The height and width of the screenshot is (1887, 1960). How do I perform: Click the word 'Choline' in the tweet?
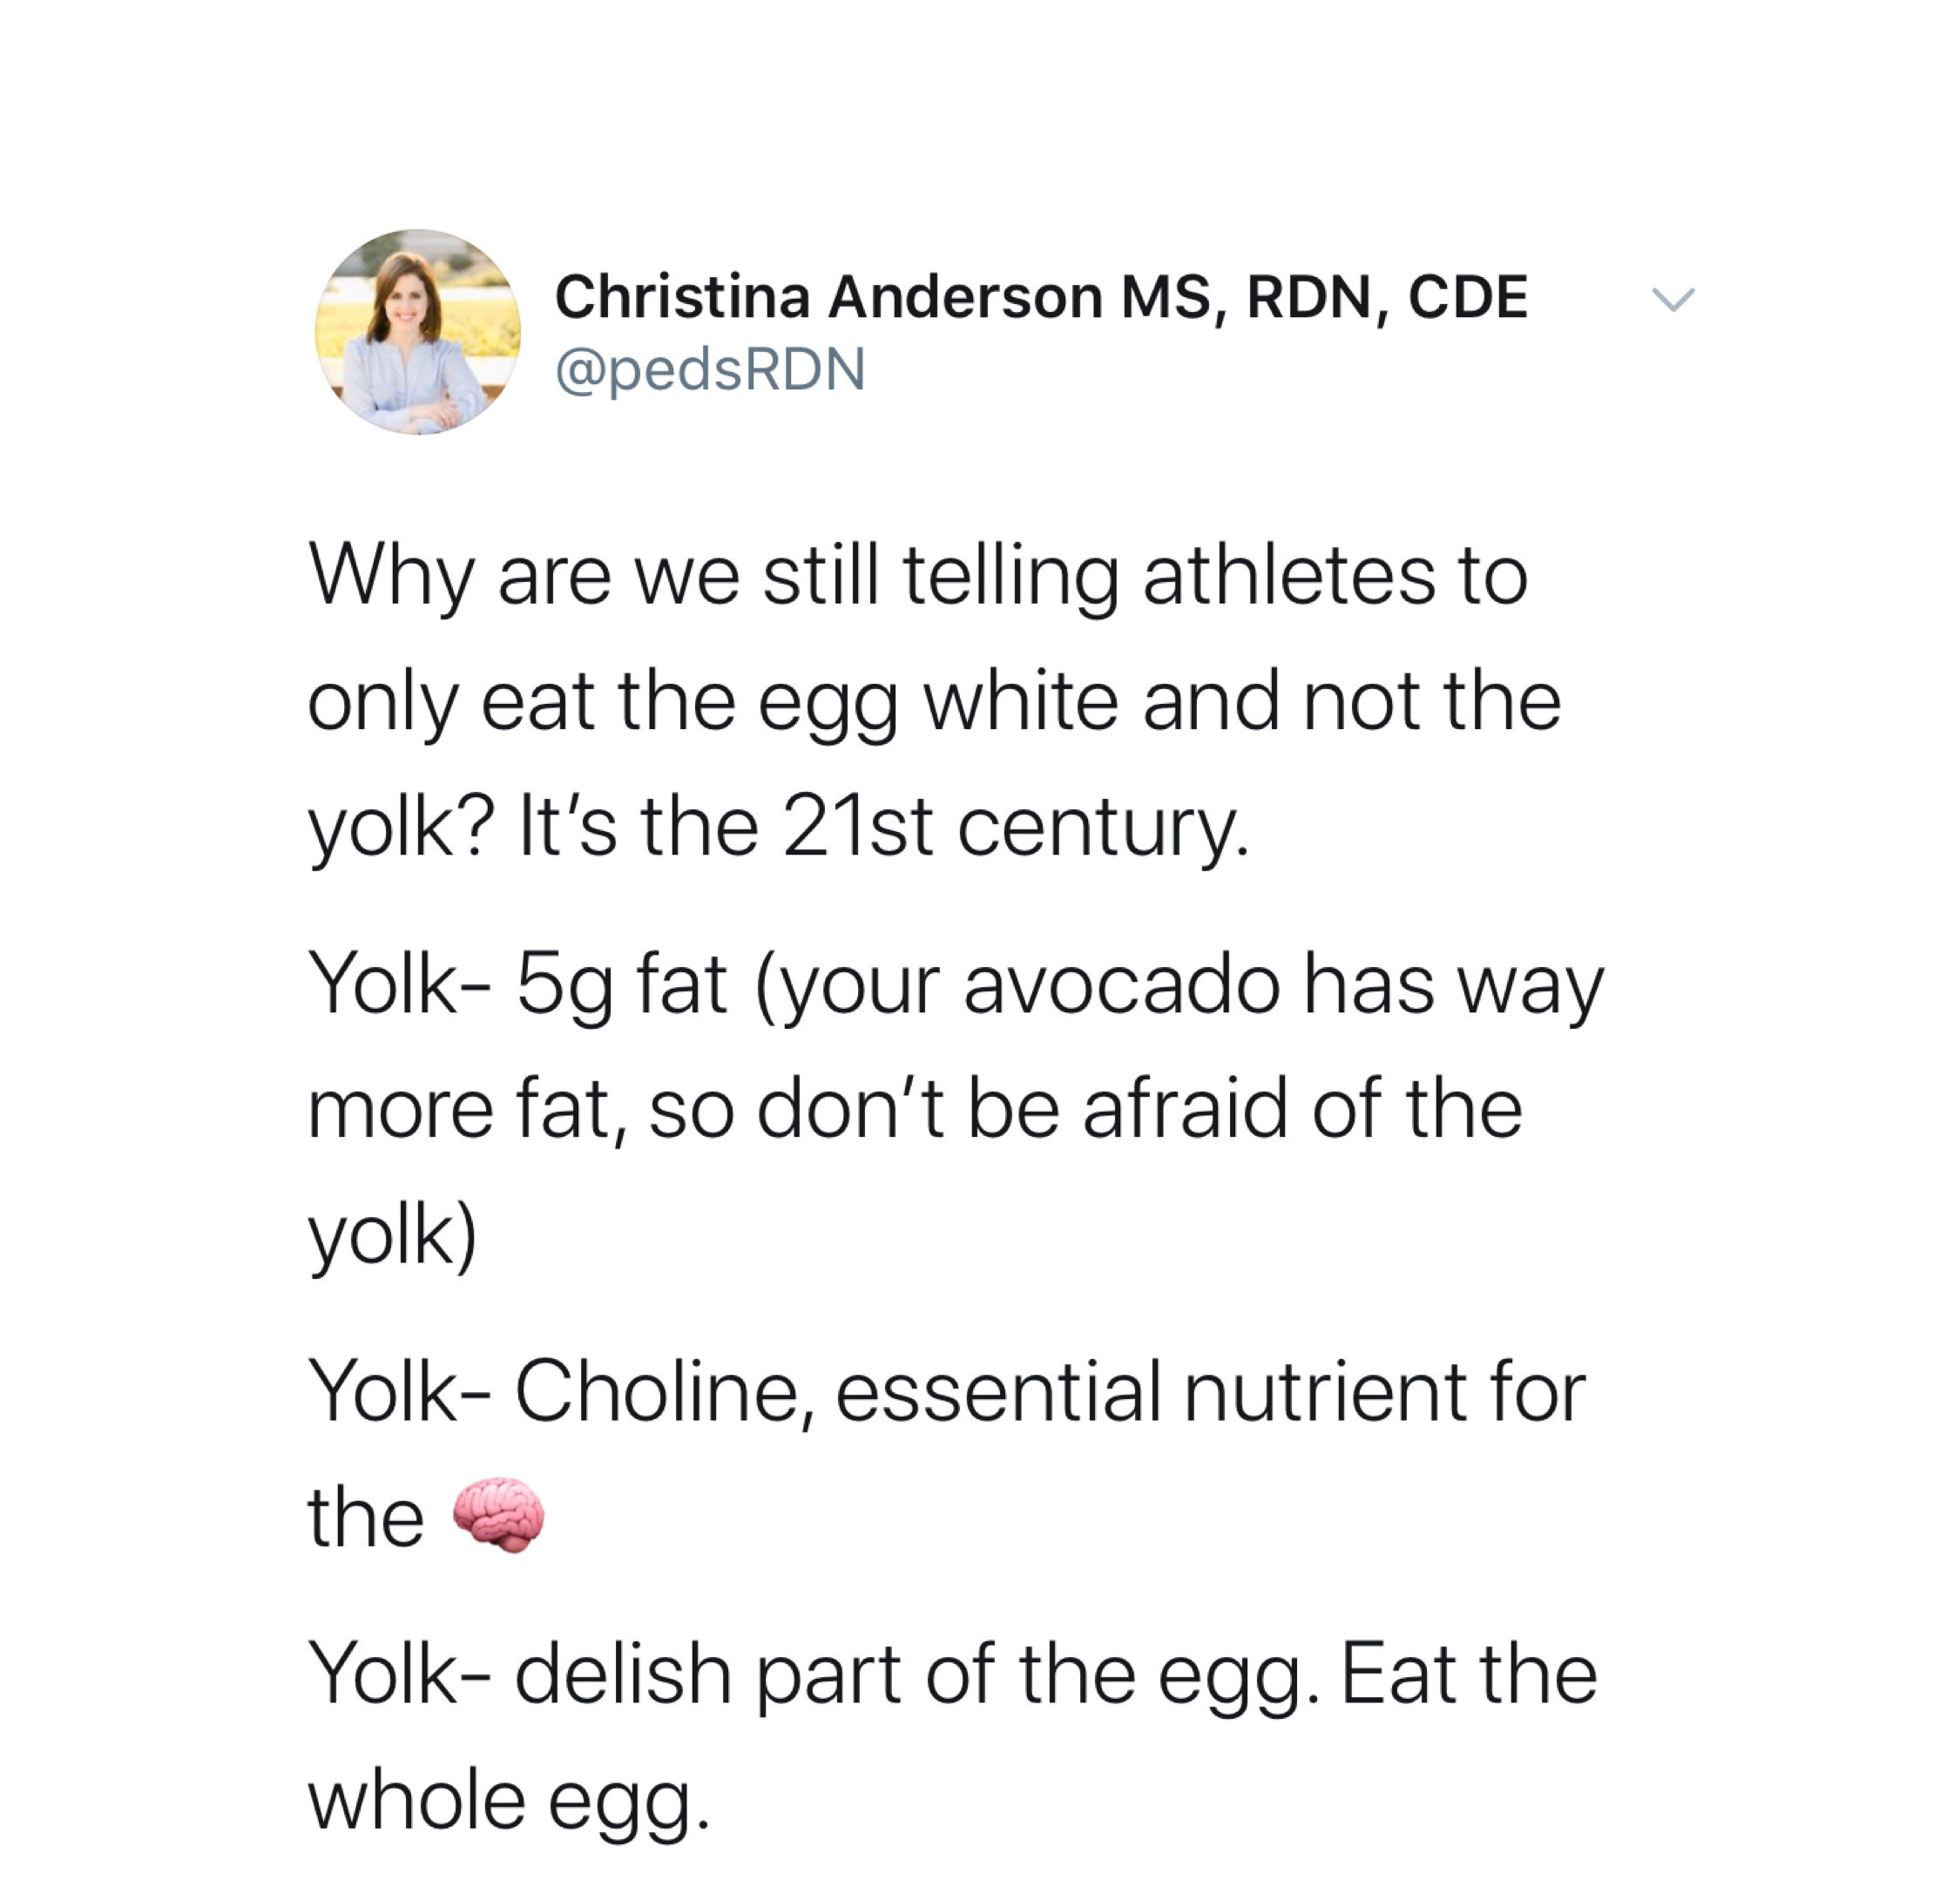click(656, 1390)
